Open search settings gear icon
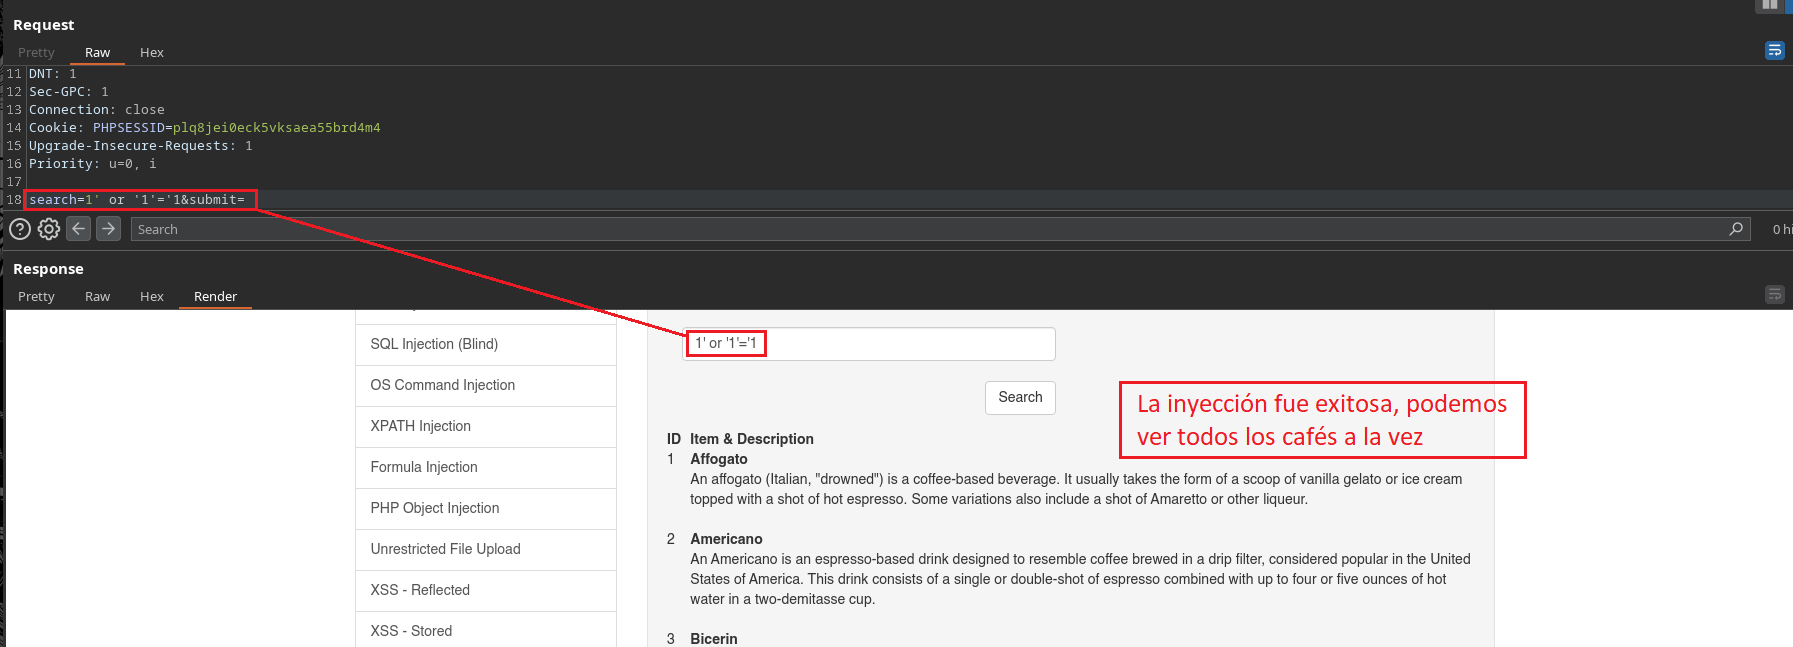The height and width of the screenshot is (647, 1793). click(49, 229)
